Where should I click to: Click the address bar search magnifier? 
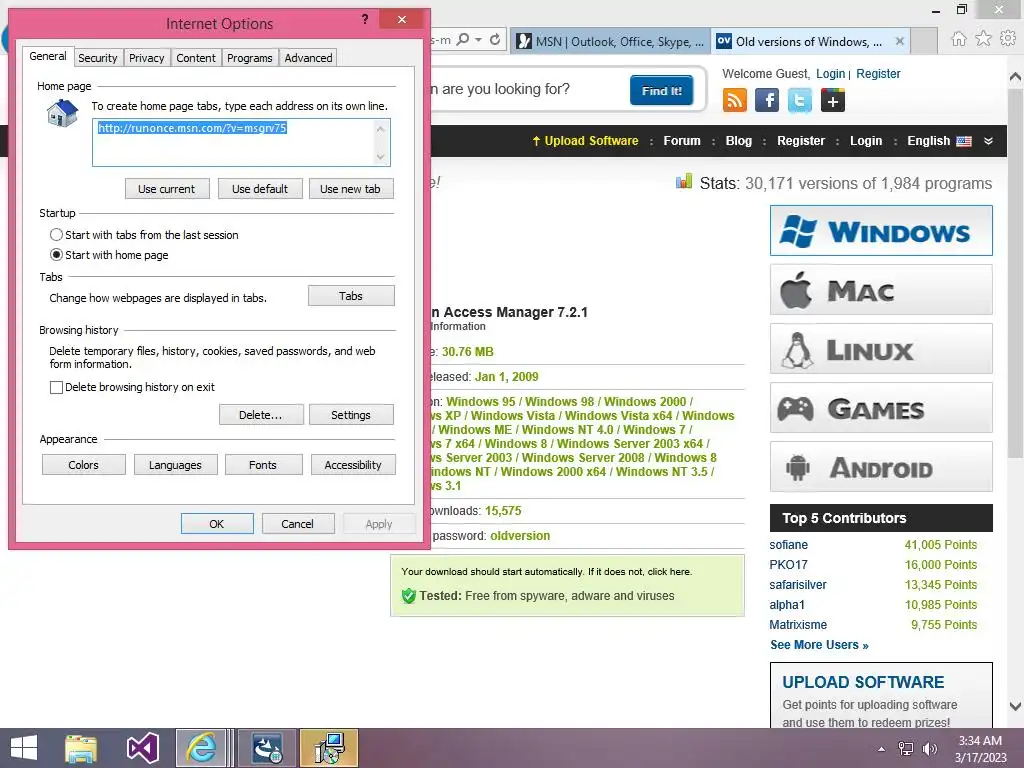pyautogui.click(x=462, y=40)
